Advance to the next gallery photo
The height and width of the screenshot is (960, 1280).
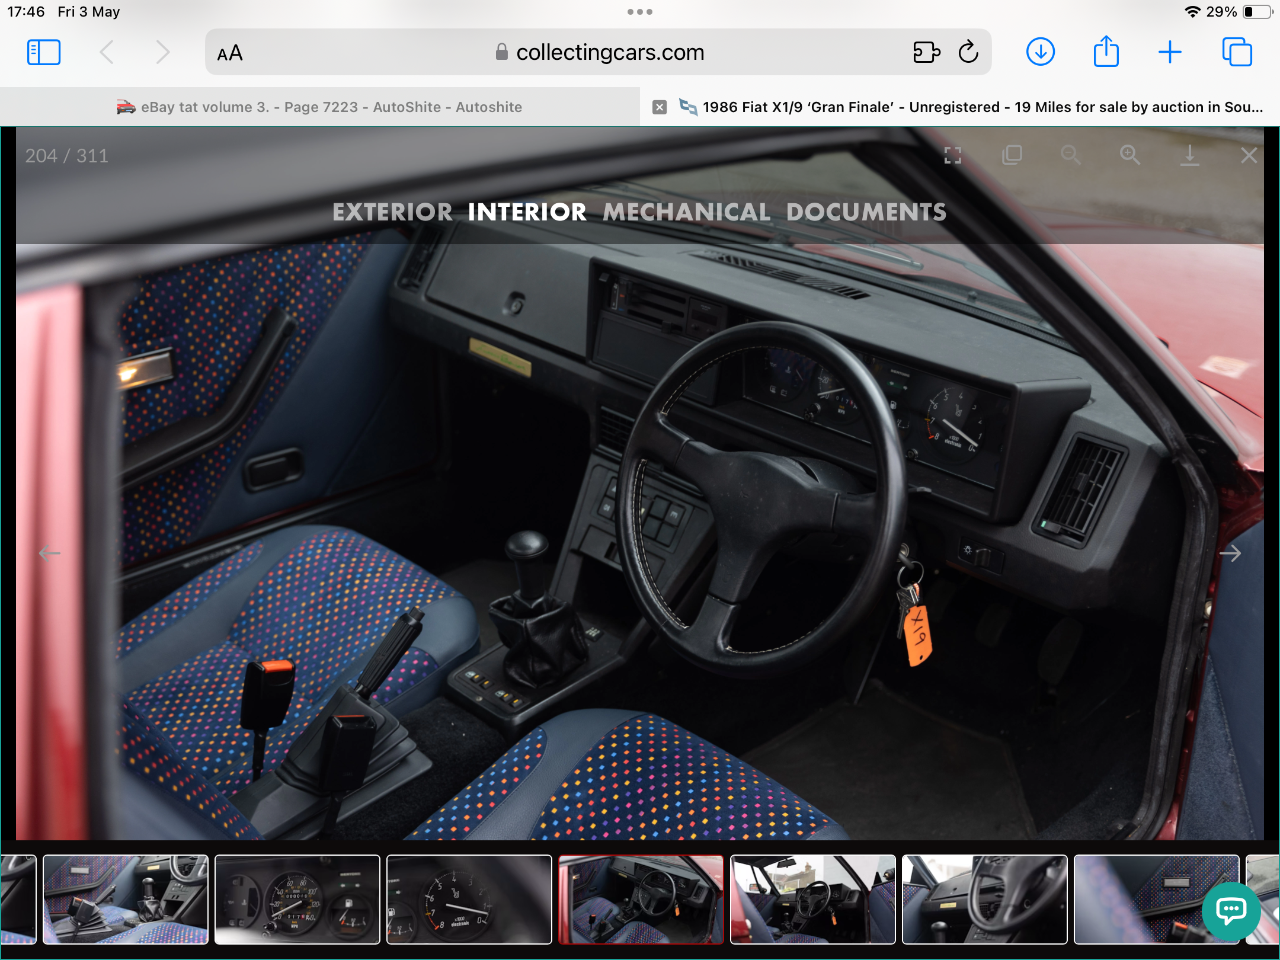click(1230, 553)
